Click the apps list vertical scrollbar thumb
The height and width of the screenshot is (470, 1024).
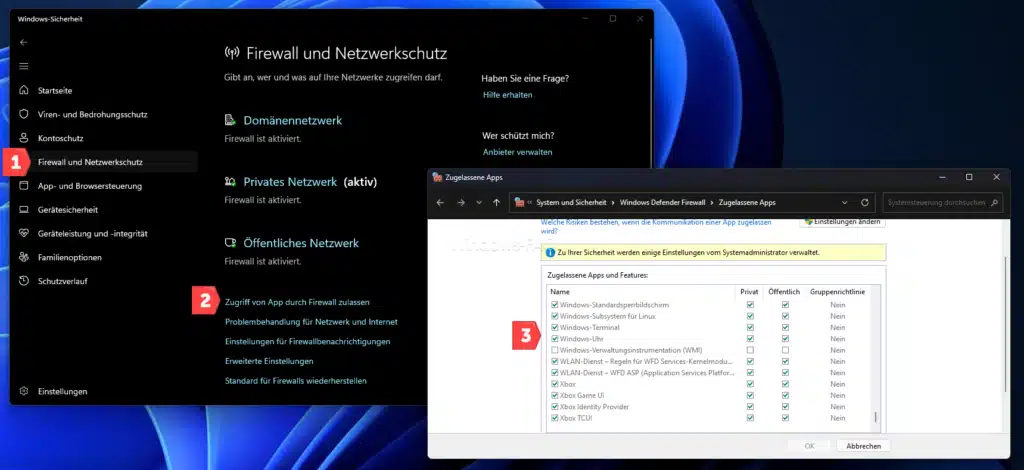click(x=875, y=418)
